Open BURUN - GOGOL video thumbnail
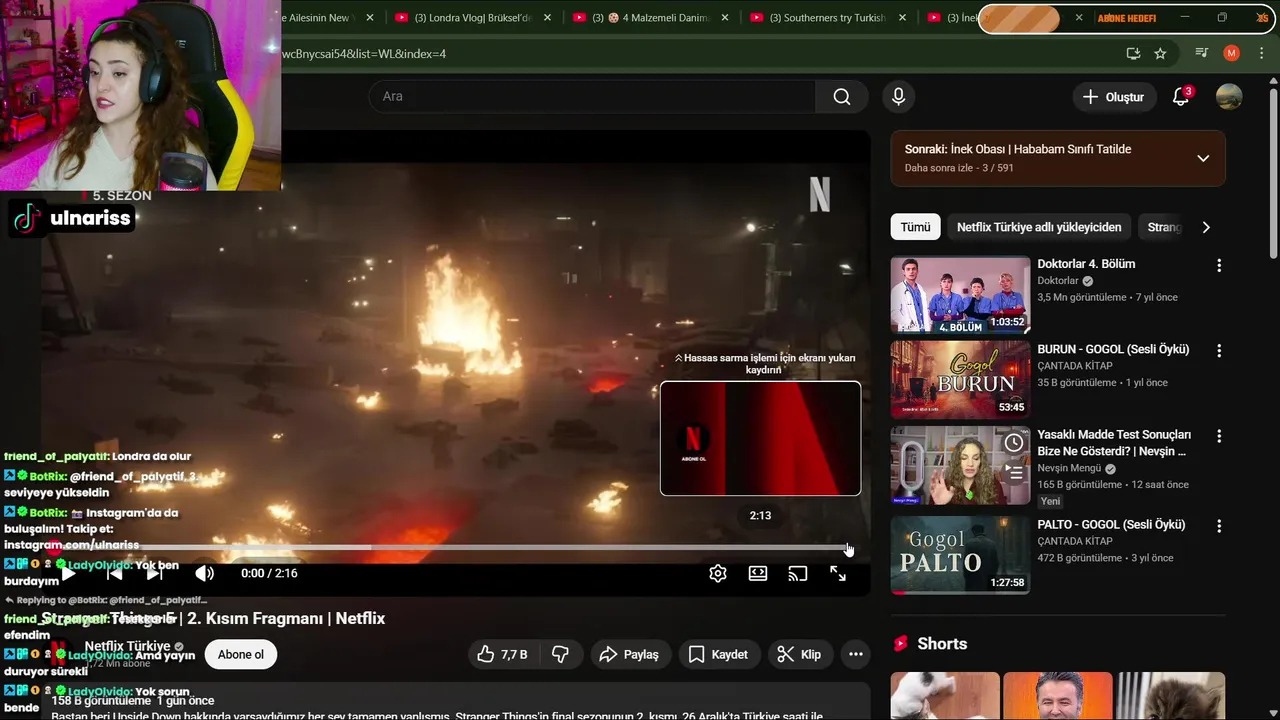The image size is (1280, 720). click(x=960, y=380)
